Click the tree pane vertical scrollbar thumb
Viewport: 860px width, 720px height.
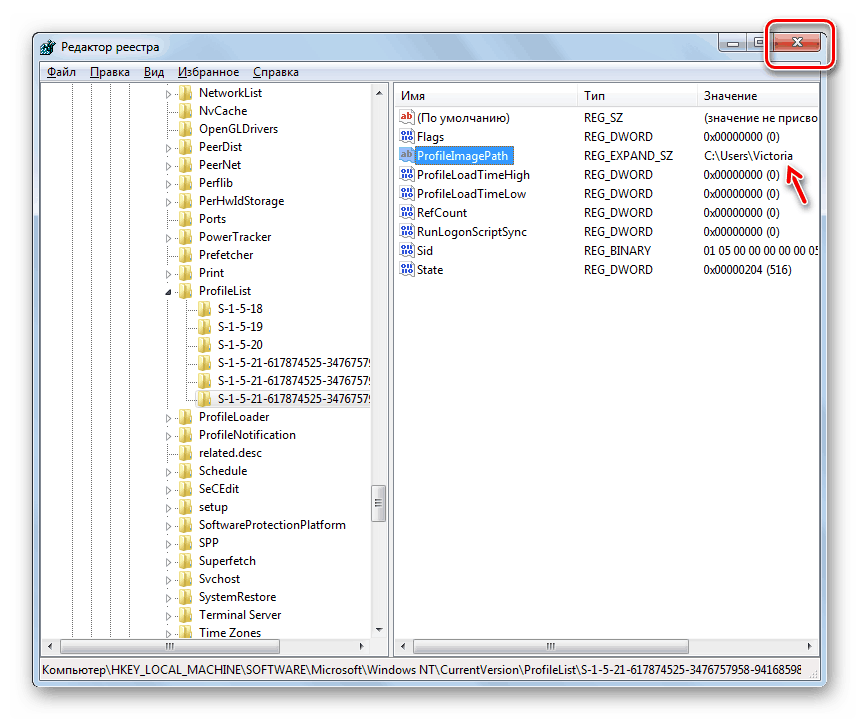coord(378,498)
